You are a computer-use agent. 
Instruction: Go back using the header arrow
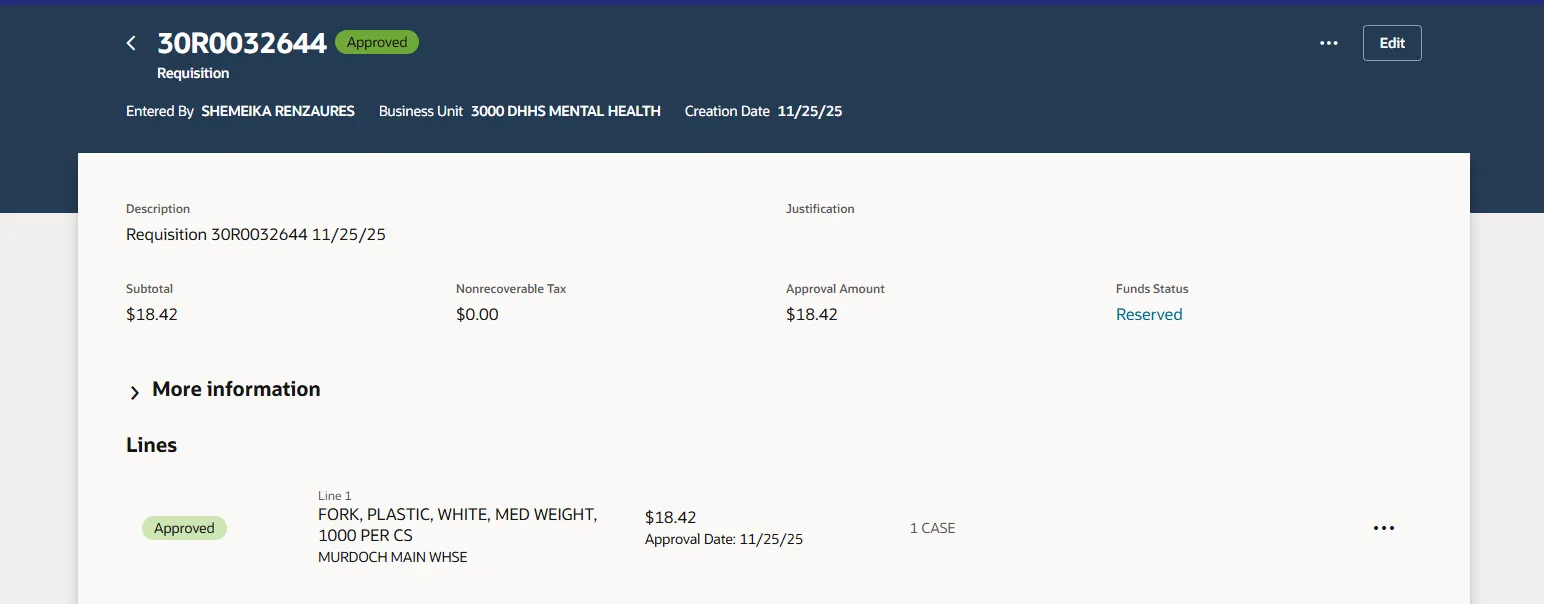(x=131, y=43)
